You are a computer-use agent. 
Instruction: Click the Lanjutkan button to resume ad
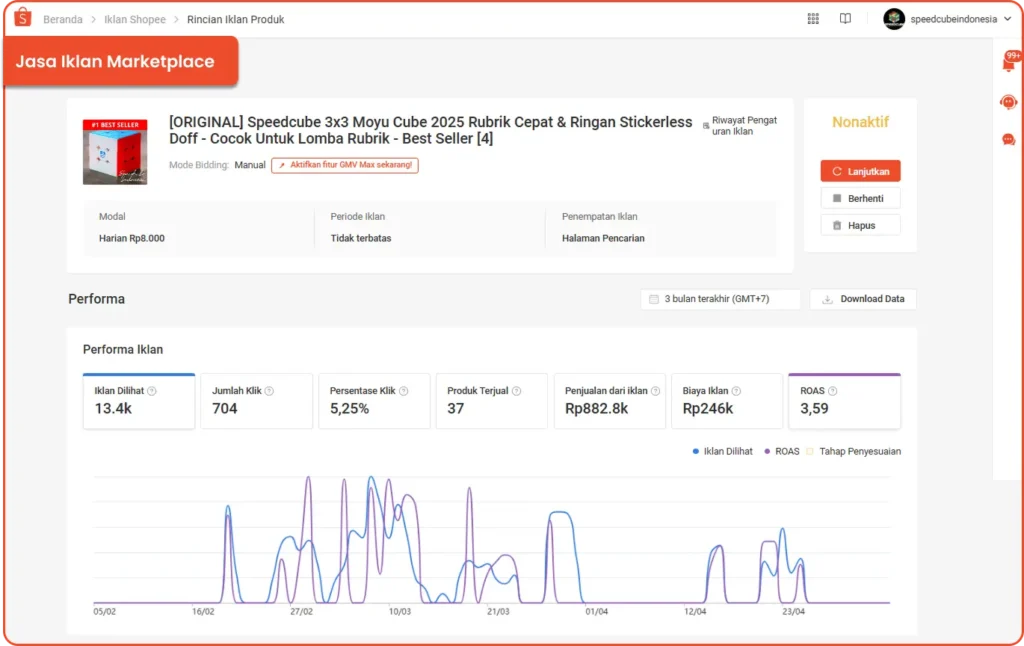pyautogui.click(x=861, y=171)
